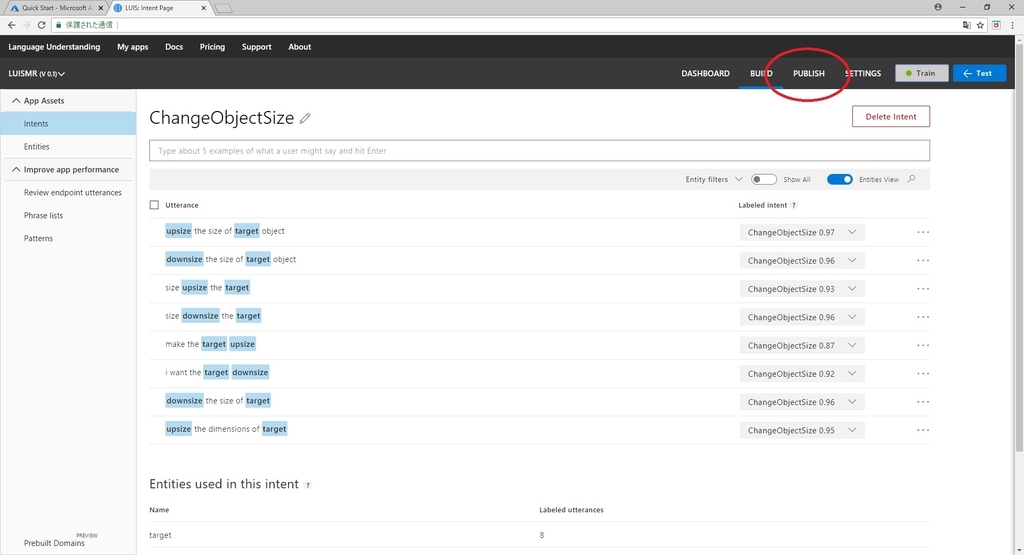
Task: Open the Chrome three-dot menu
Action: point(1012,25)
